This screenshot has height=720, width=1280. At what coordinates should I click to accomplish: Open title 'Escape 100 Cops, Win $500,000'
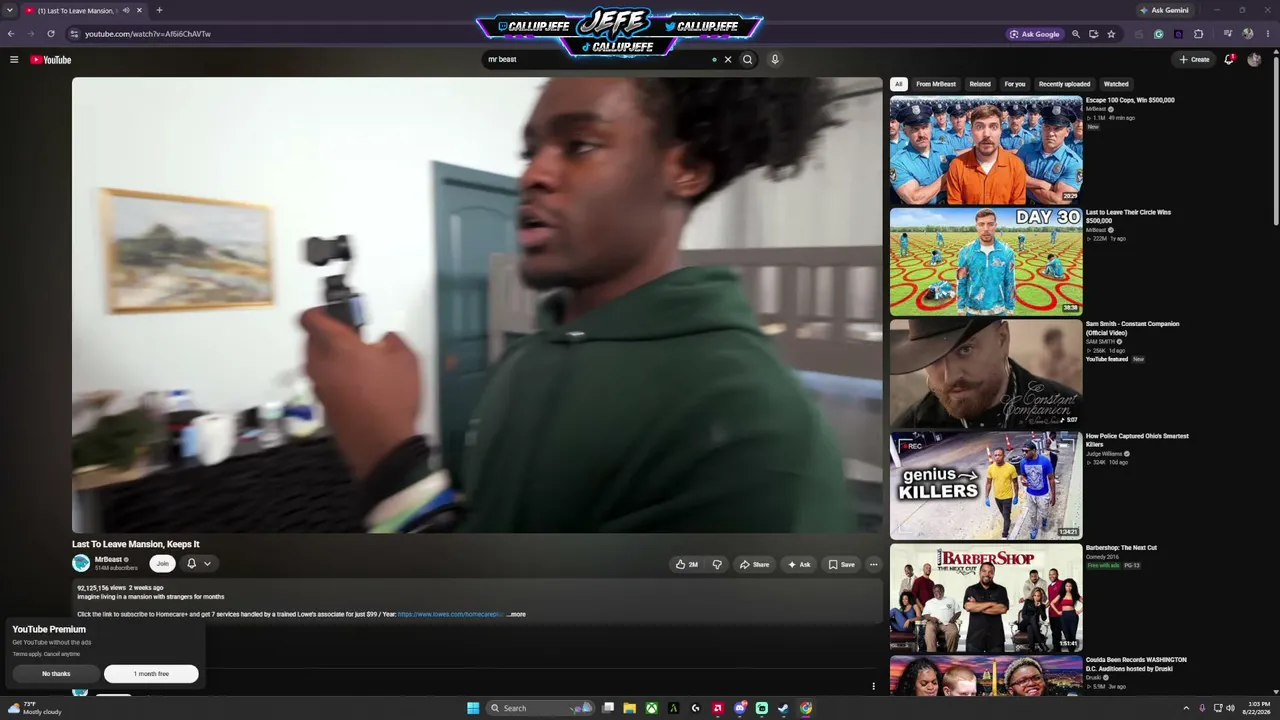(x=1130, y=100)
